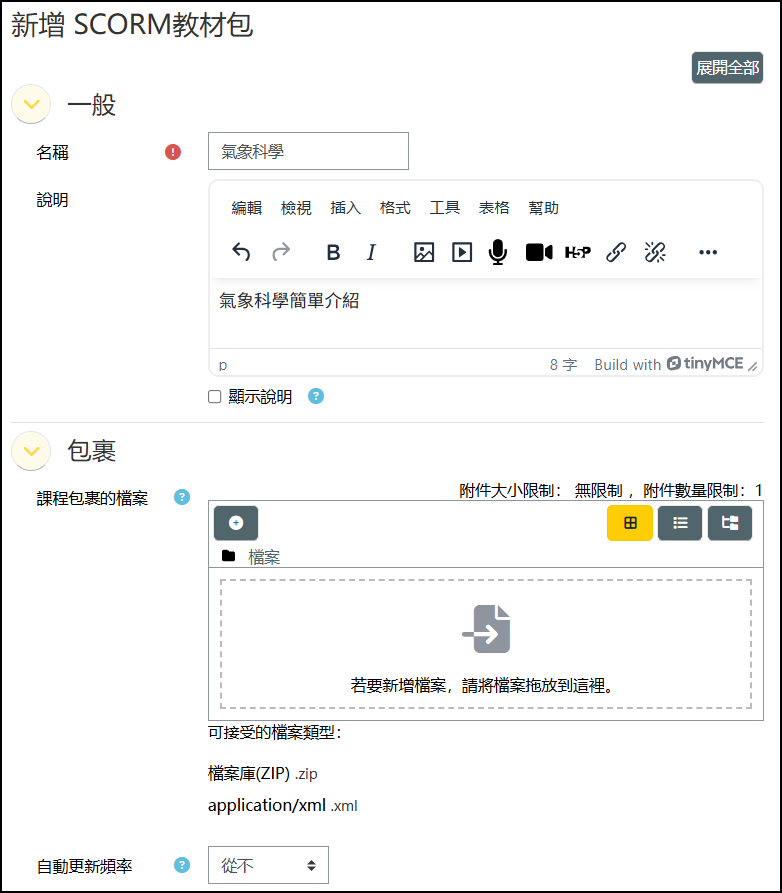This screenshot has width=782, height=893.
Task: Open the 檢視 menu in the editor
Action: tap(296, 208)
